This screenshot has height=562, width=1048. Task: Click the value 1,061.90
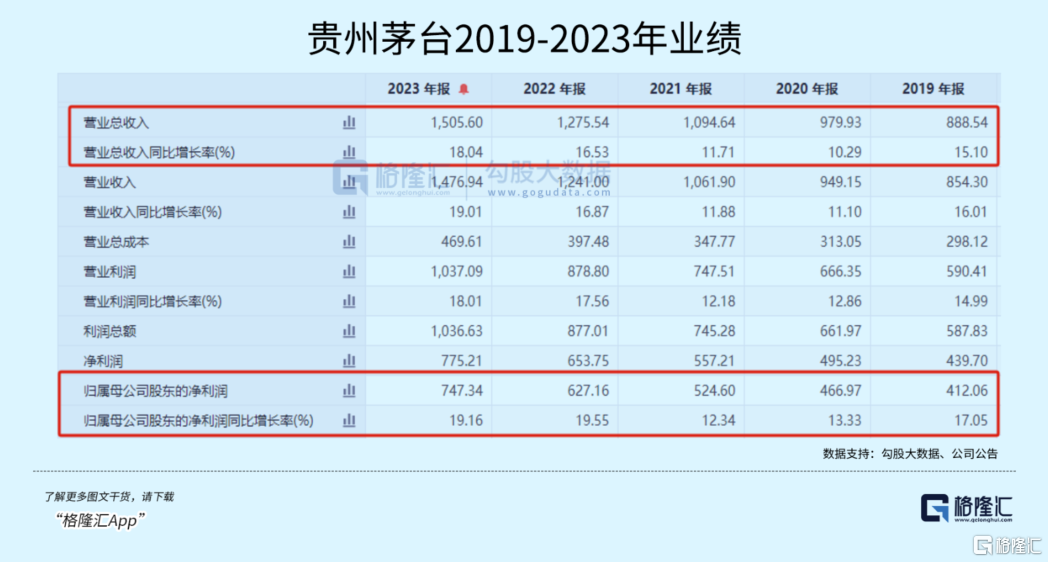click(709, 182)
